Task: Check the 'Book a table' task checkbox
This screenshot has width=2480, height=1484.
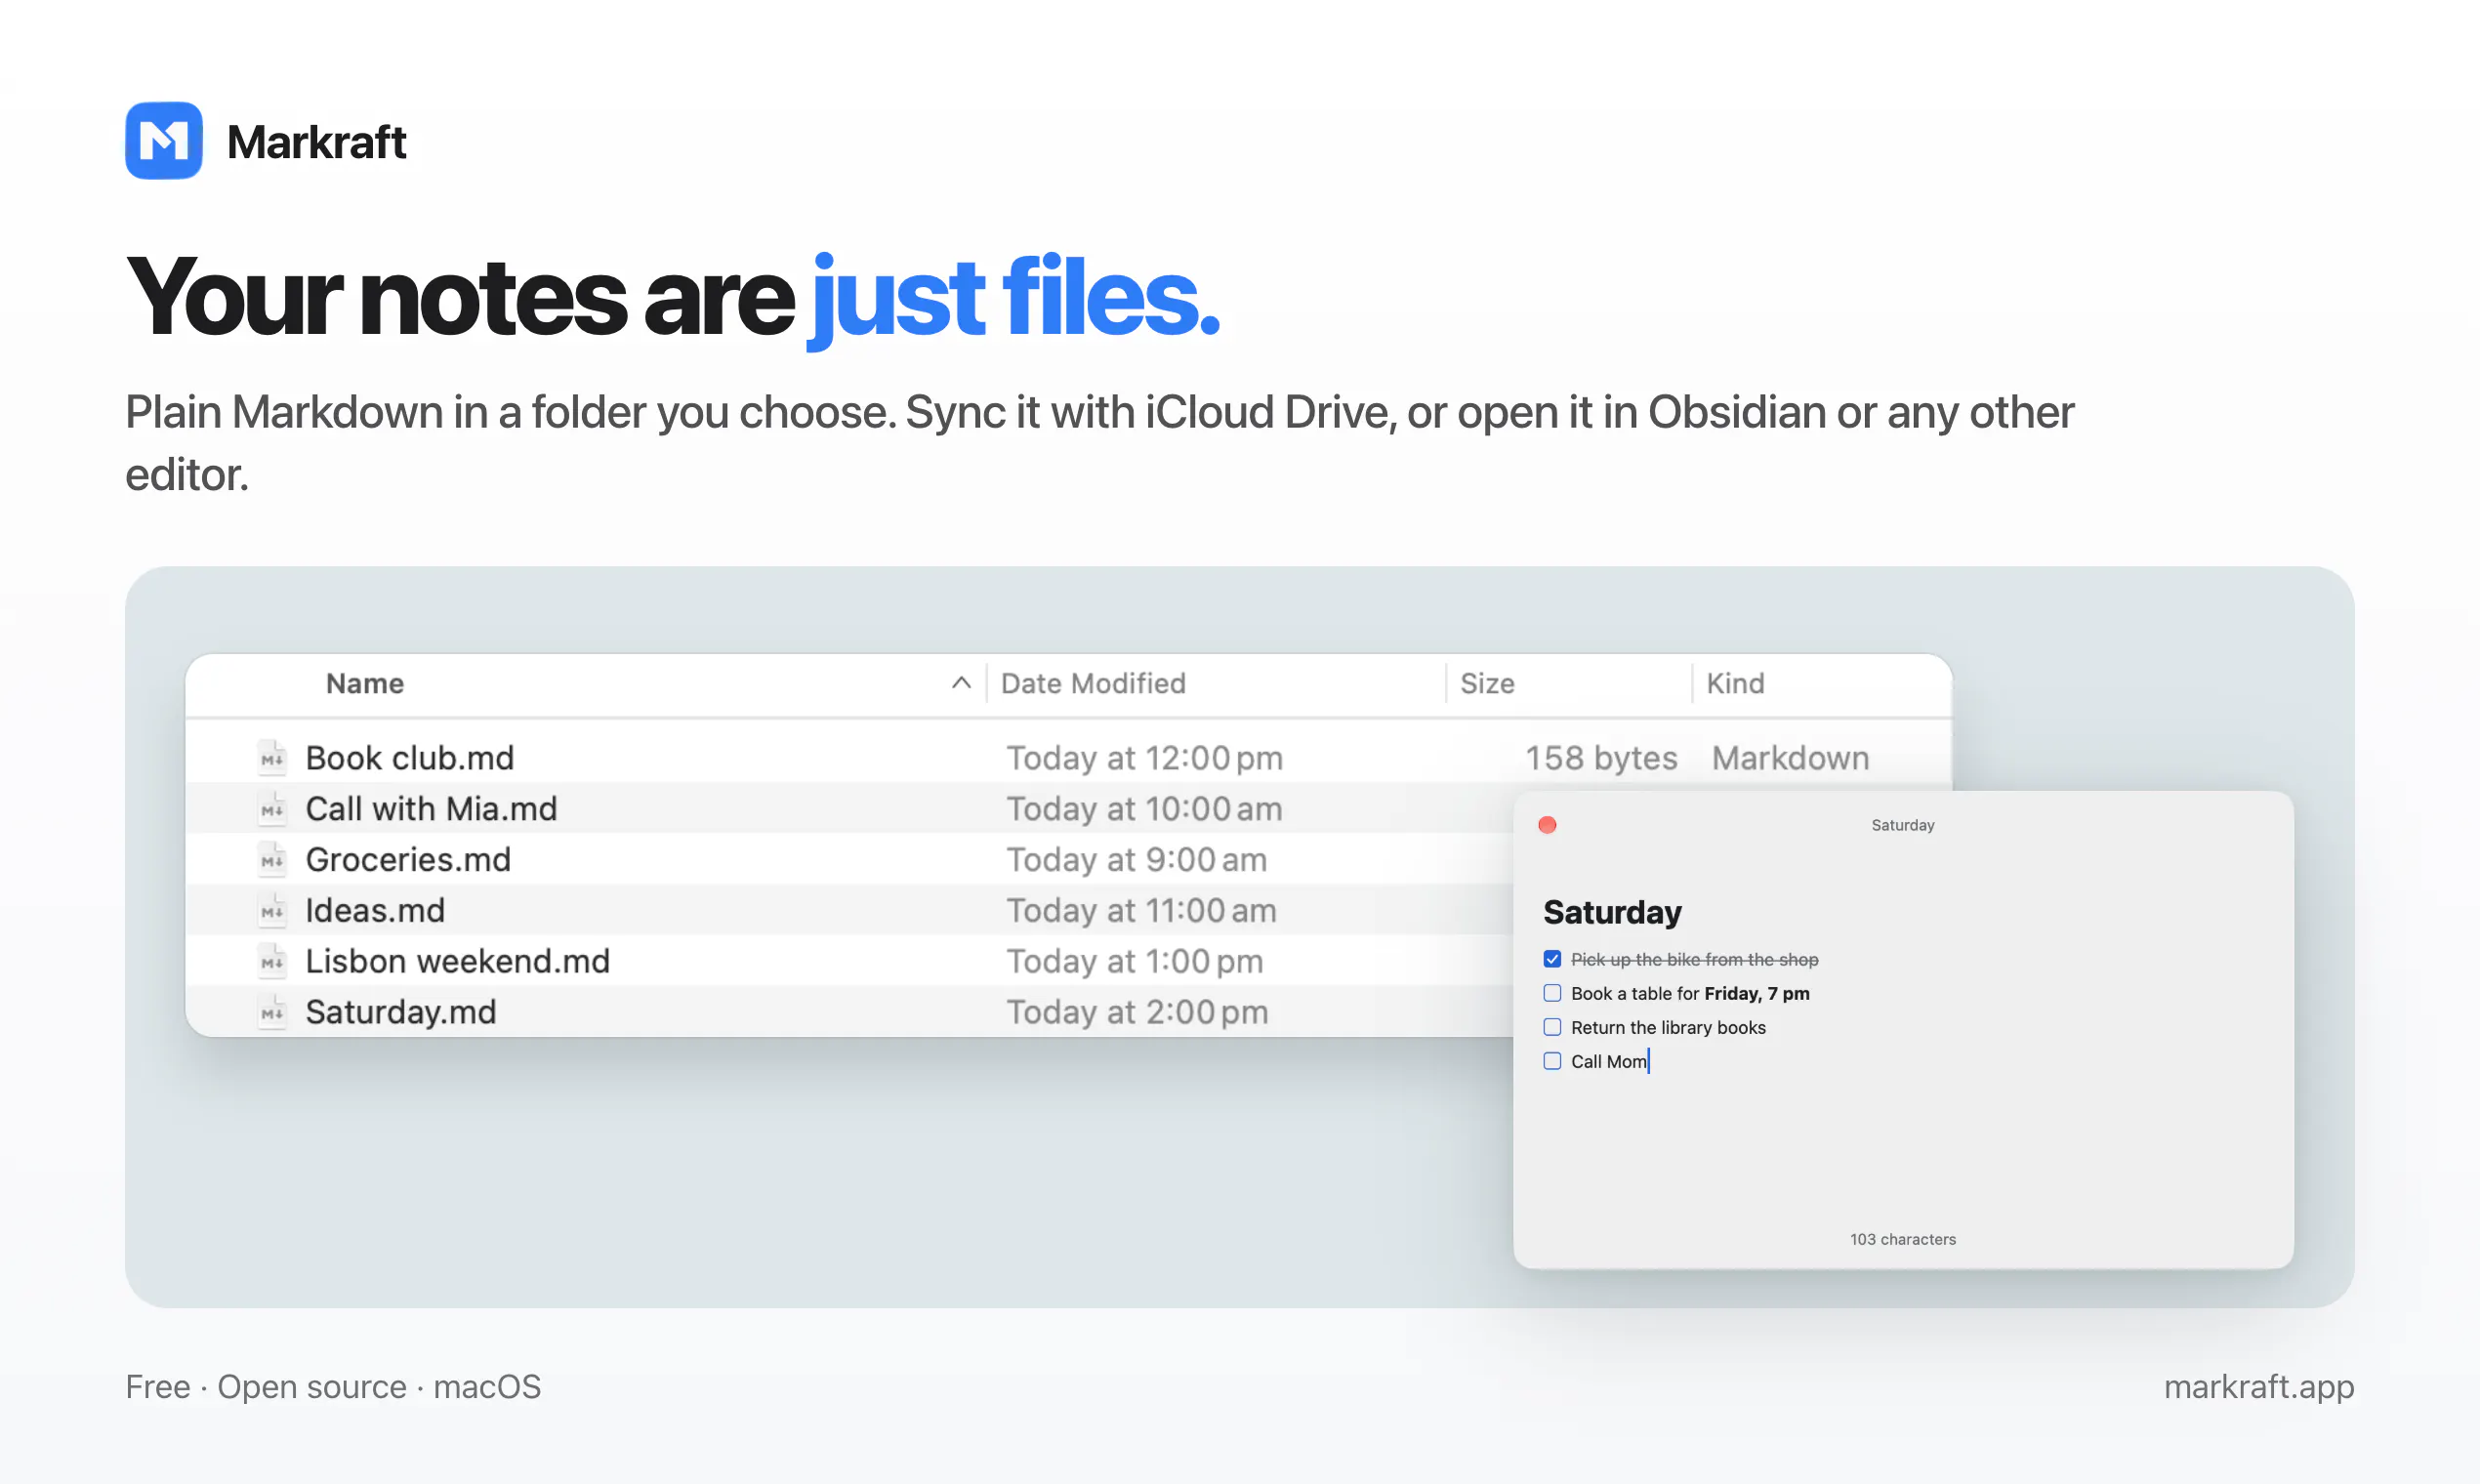Action: pos(1552,993)
